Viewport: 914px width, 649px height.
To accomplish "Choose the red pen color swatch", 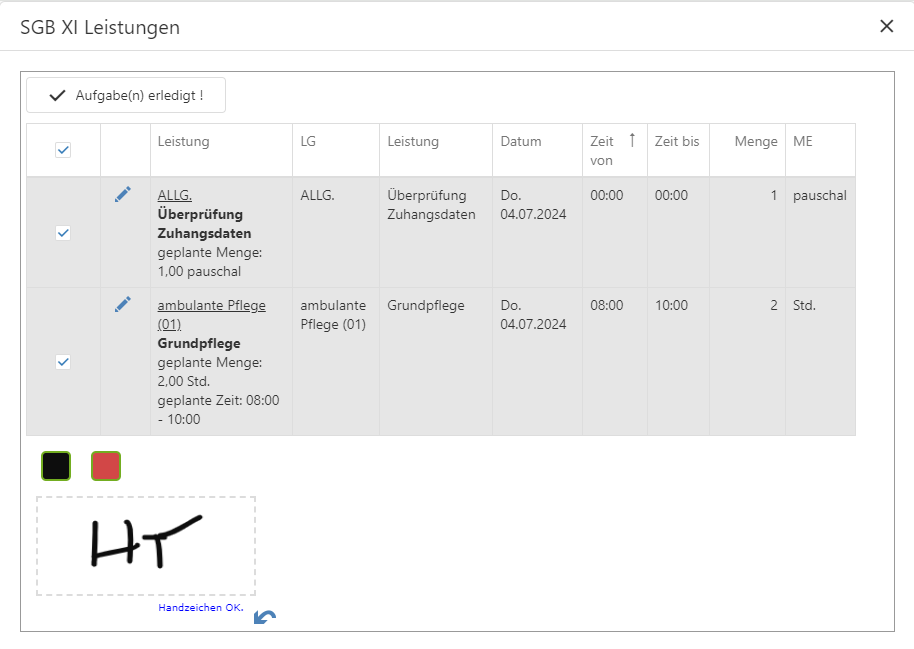I will (106, 466).
